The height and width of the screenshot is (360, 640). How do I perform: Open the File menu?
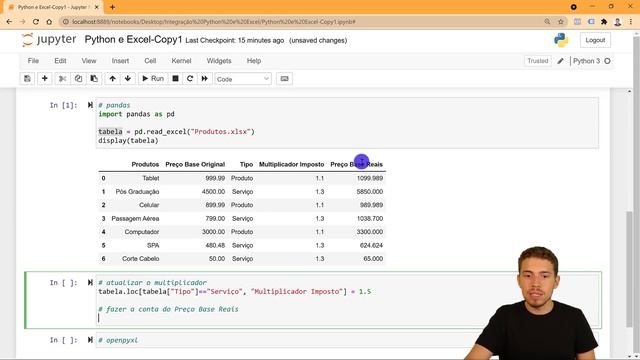(x=33, y=61)
